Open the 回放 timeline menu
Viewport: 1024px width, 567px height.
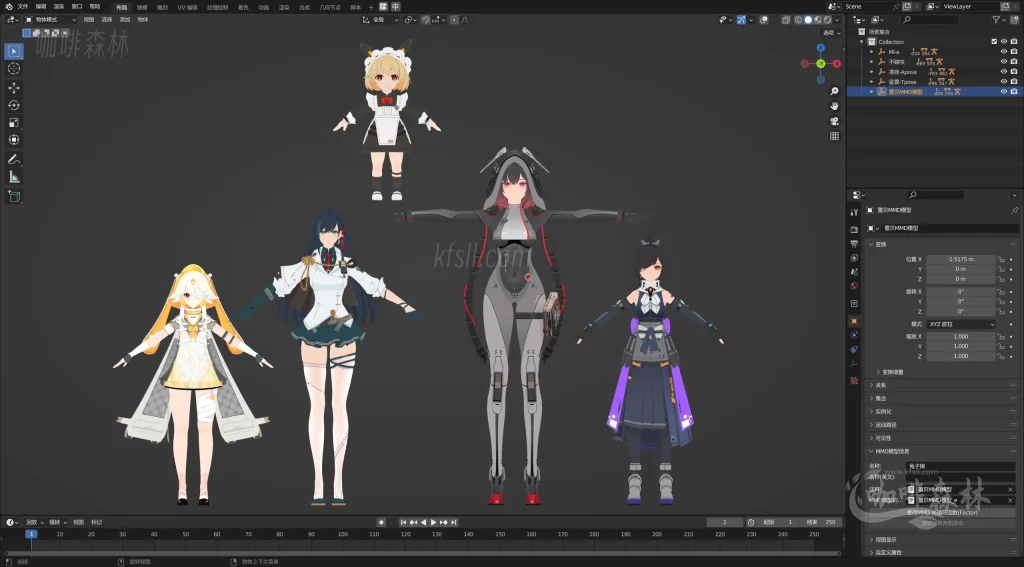[35, 522]
